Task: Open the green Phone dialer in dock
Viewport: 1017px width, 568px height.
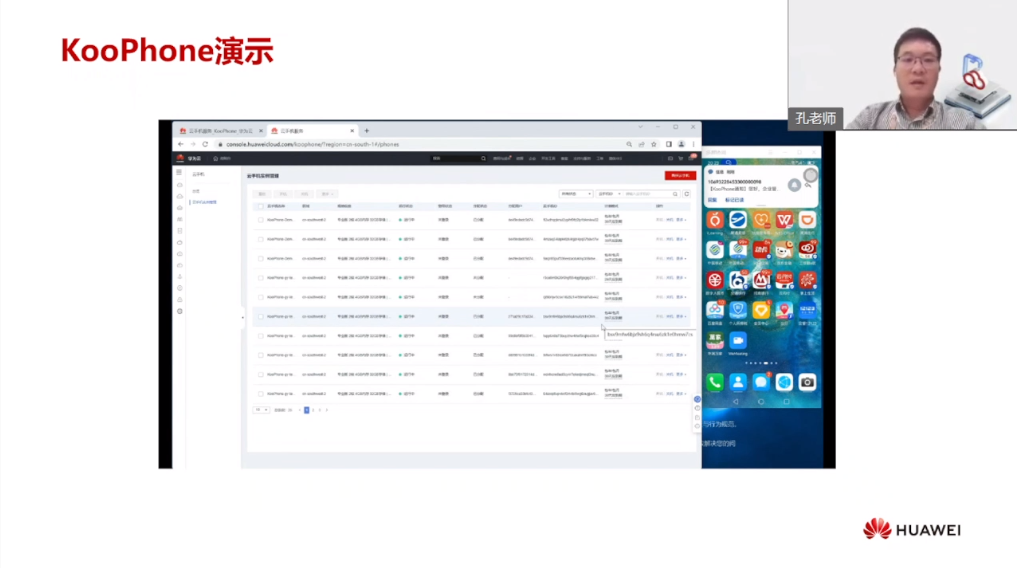Action: tap(715, 383)
